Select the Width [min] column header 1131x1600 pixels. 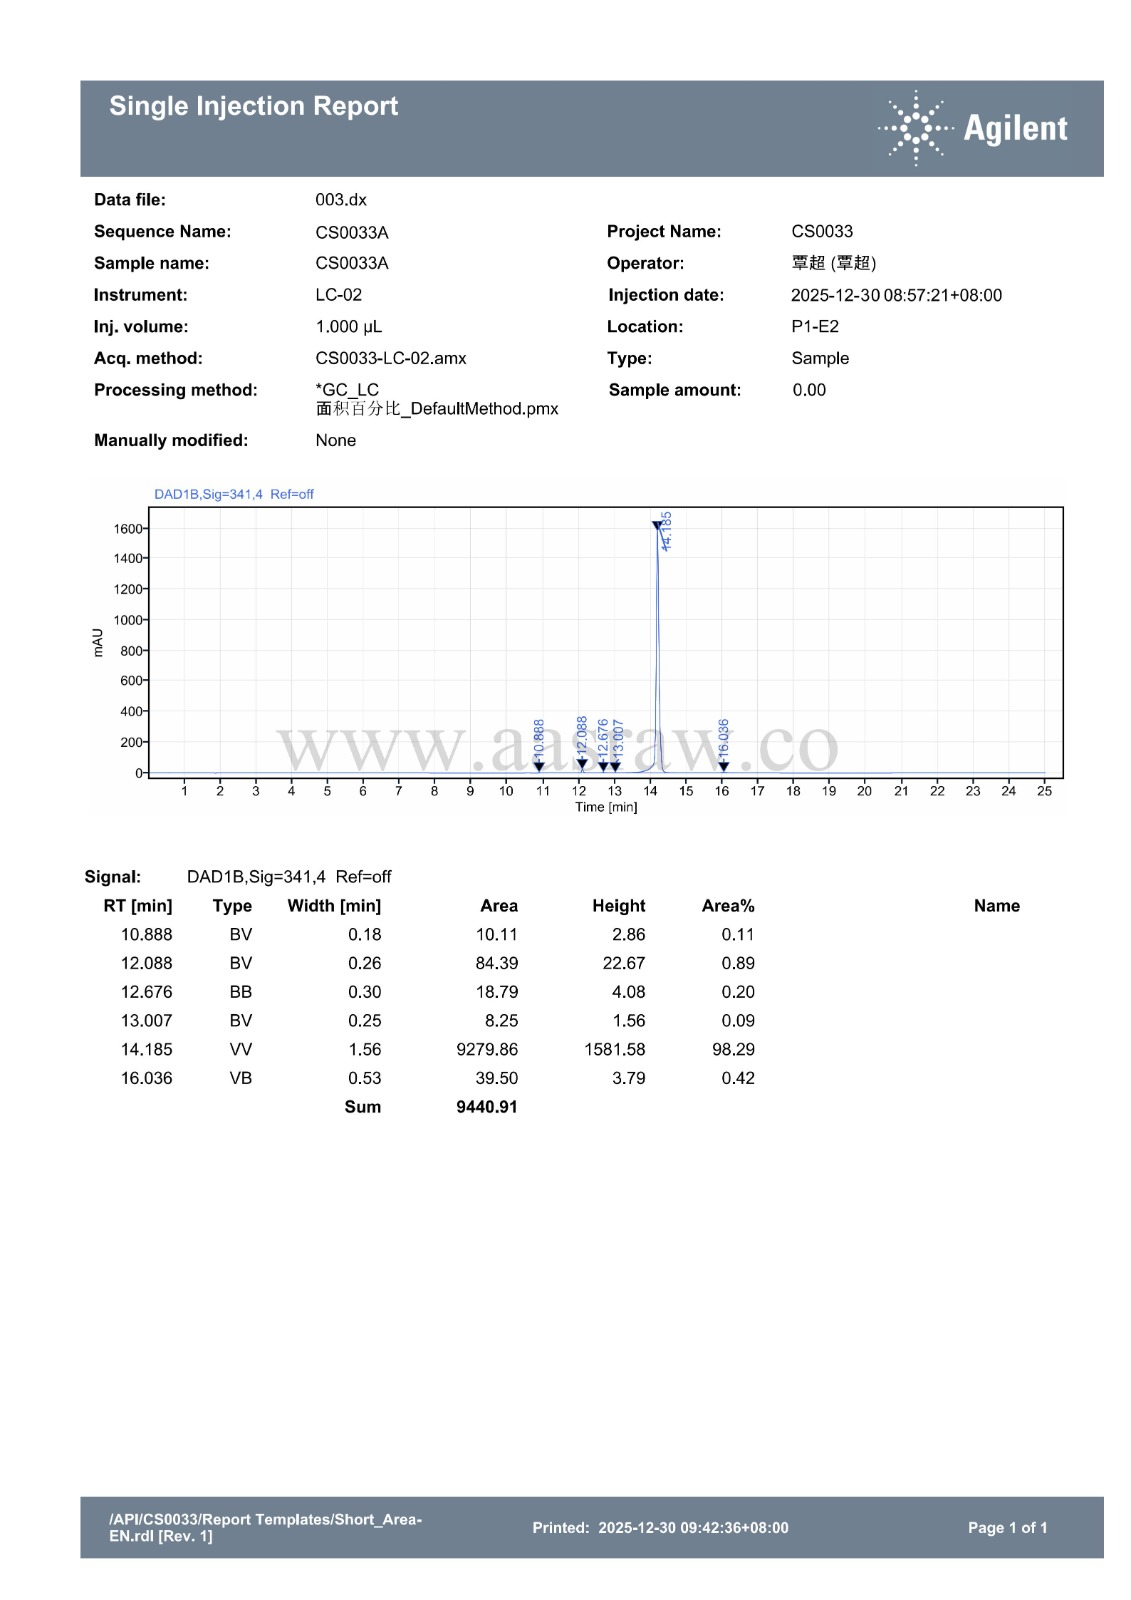[334, 906]
